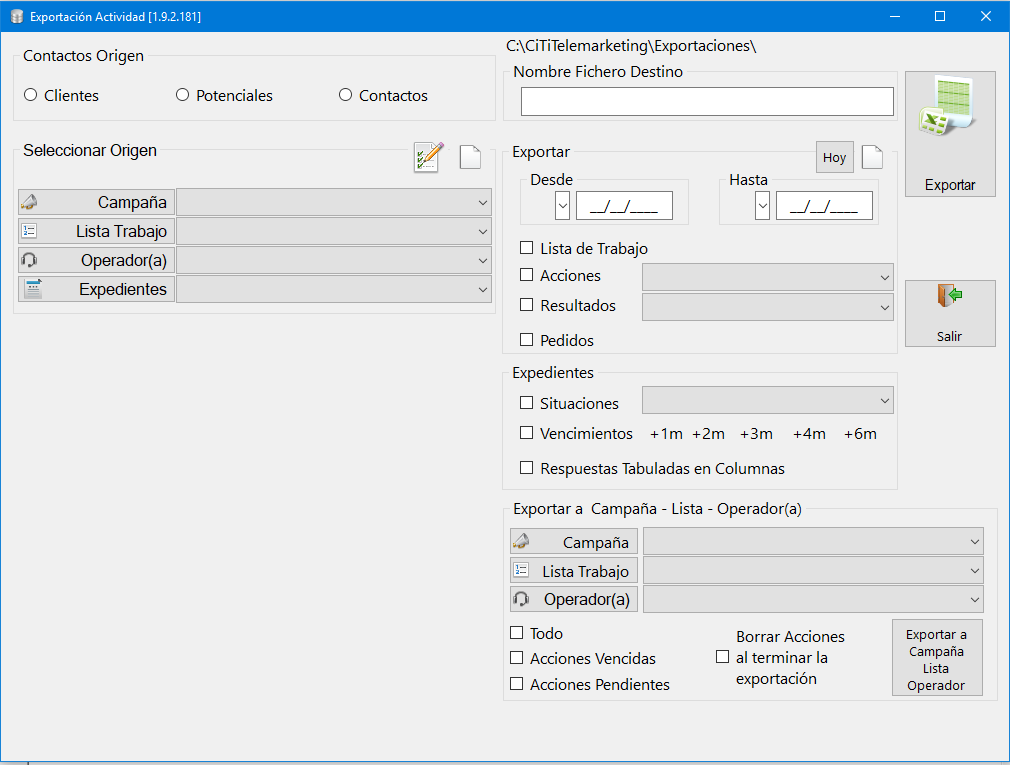Open the Resultados dropdown in Exportar
The height and width of the screenshot is (765, 1010).
(768, 307)
